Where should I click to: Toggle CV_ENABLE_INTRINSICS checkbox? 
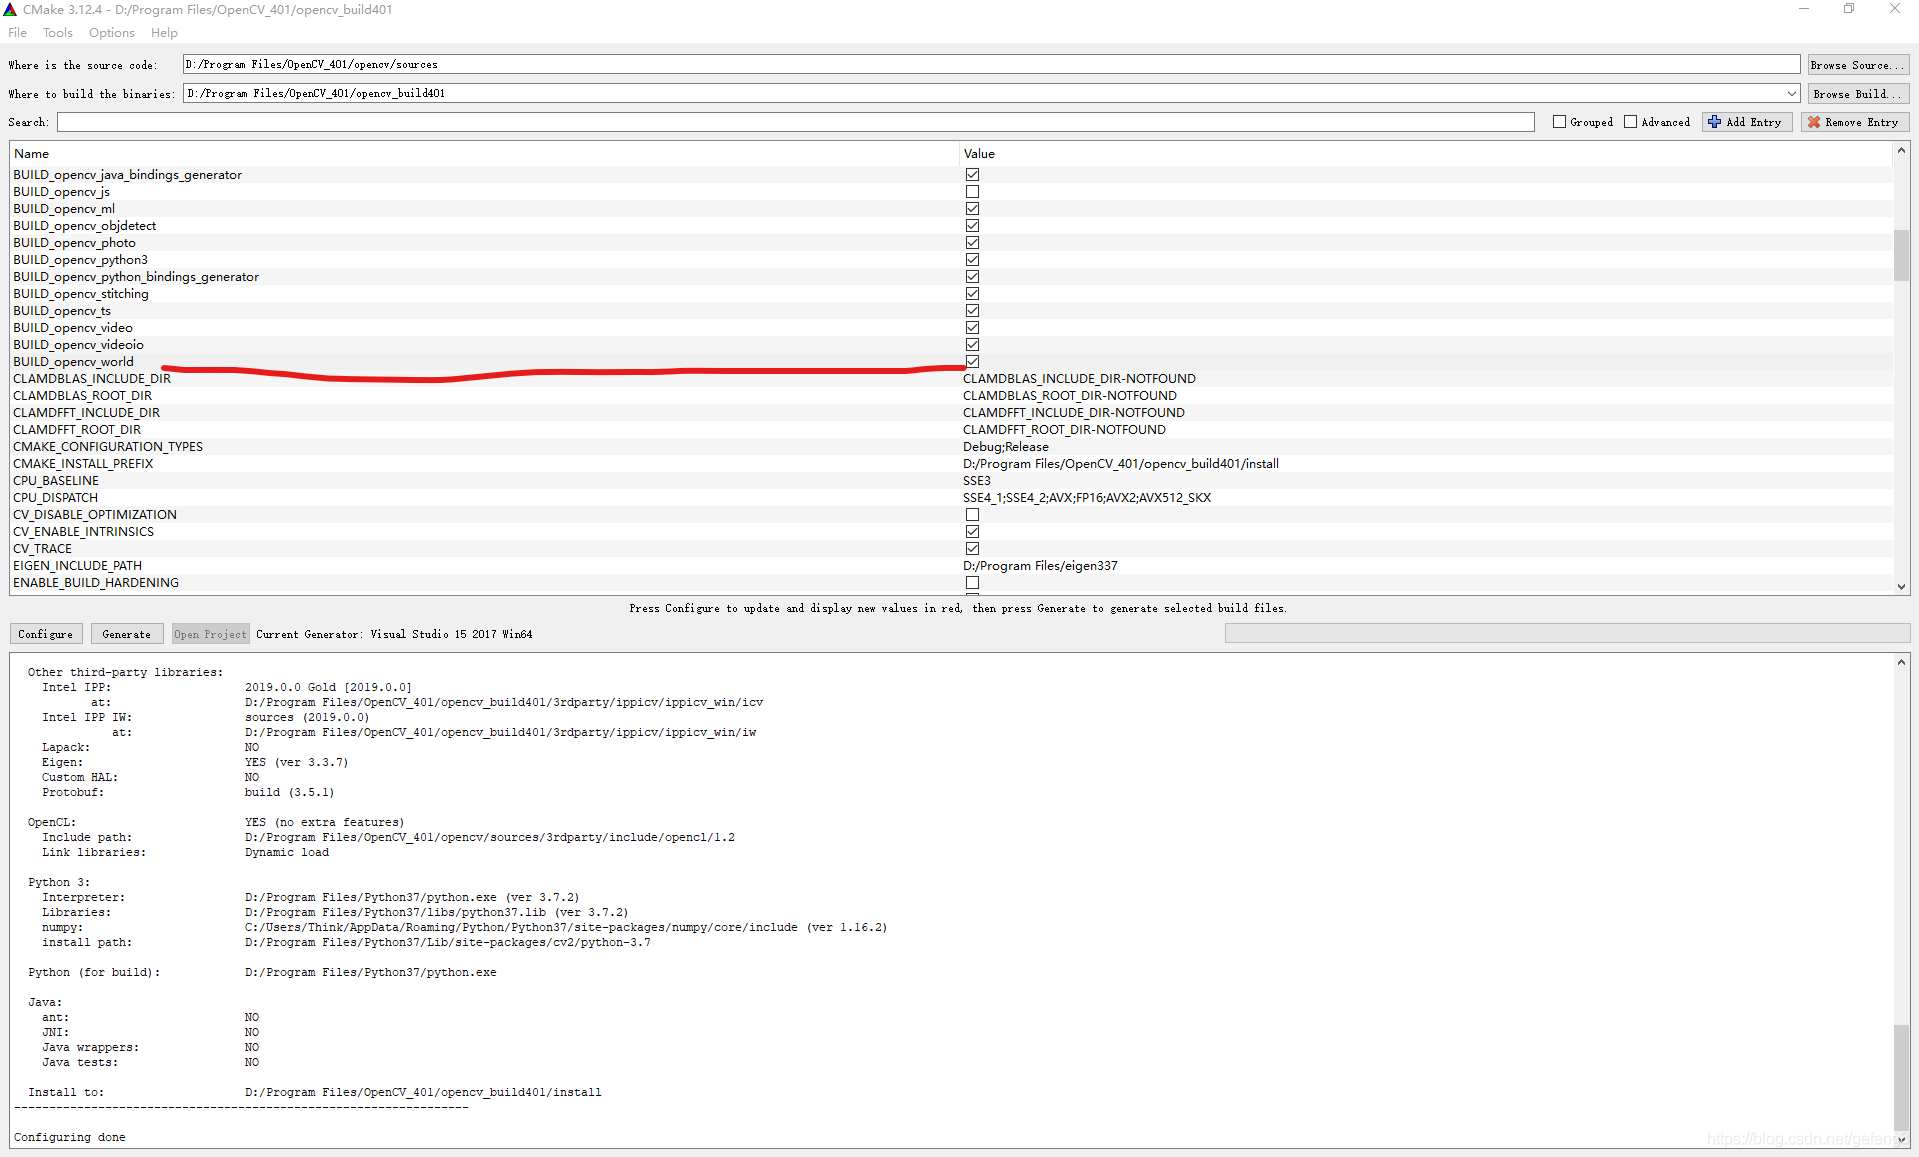coord(972,532)
